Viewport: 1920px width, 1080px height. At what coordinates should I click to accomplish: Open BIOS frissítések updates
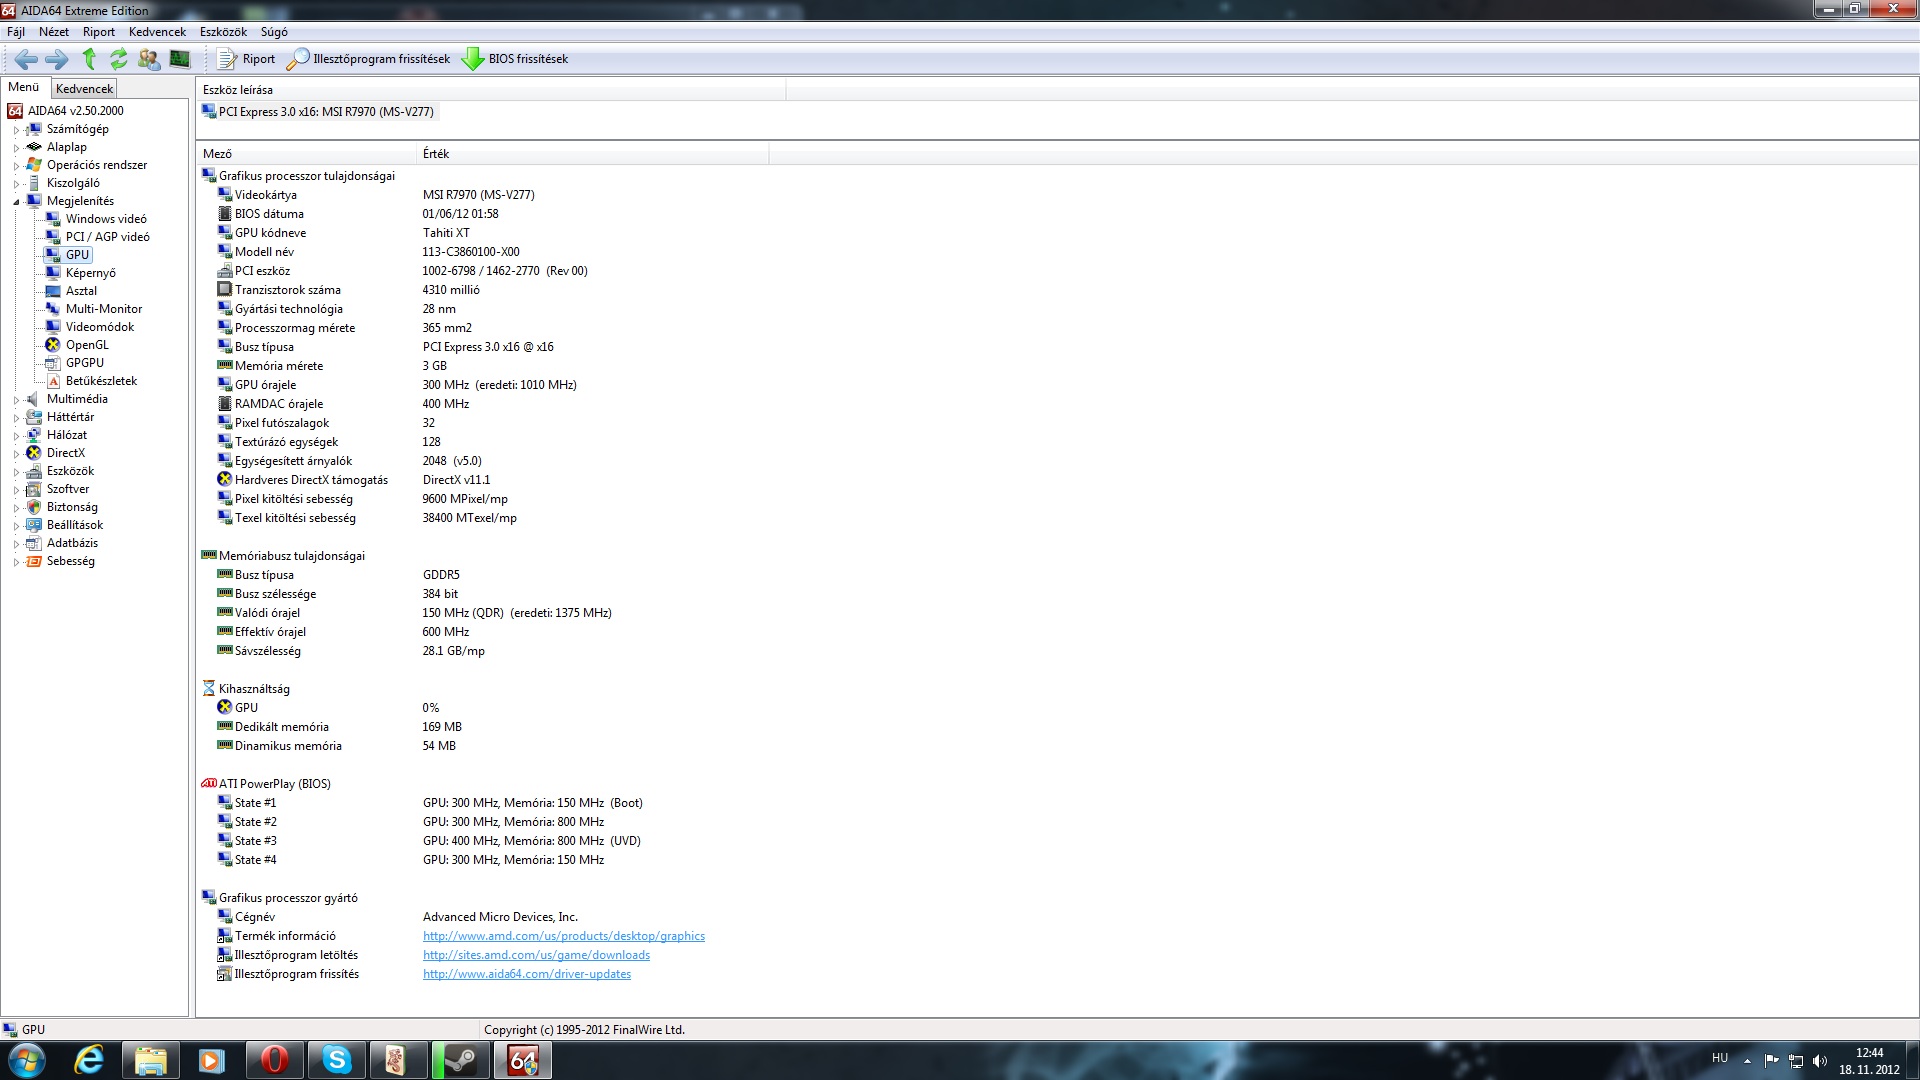coord(515,59)
